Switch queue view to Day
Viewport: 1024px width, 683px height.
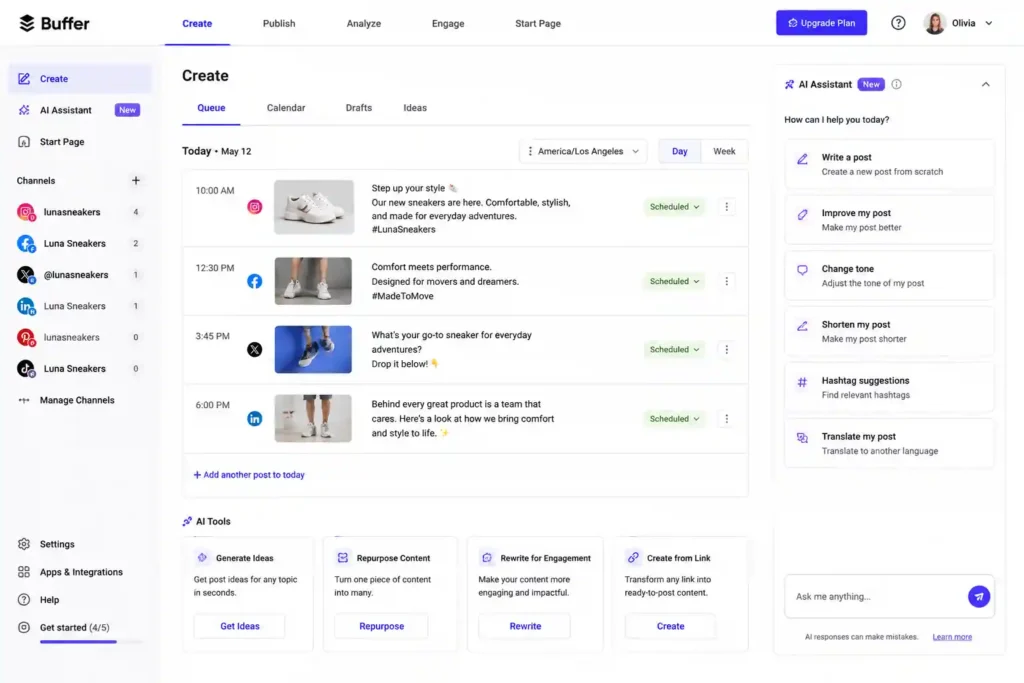(x=679, y=151)
